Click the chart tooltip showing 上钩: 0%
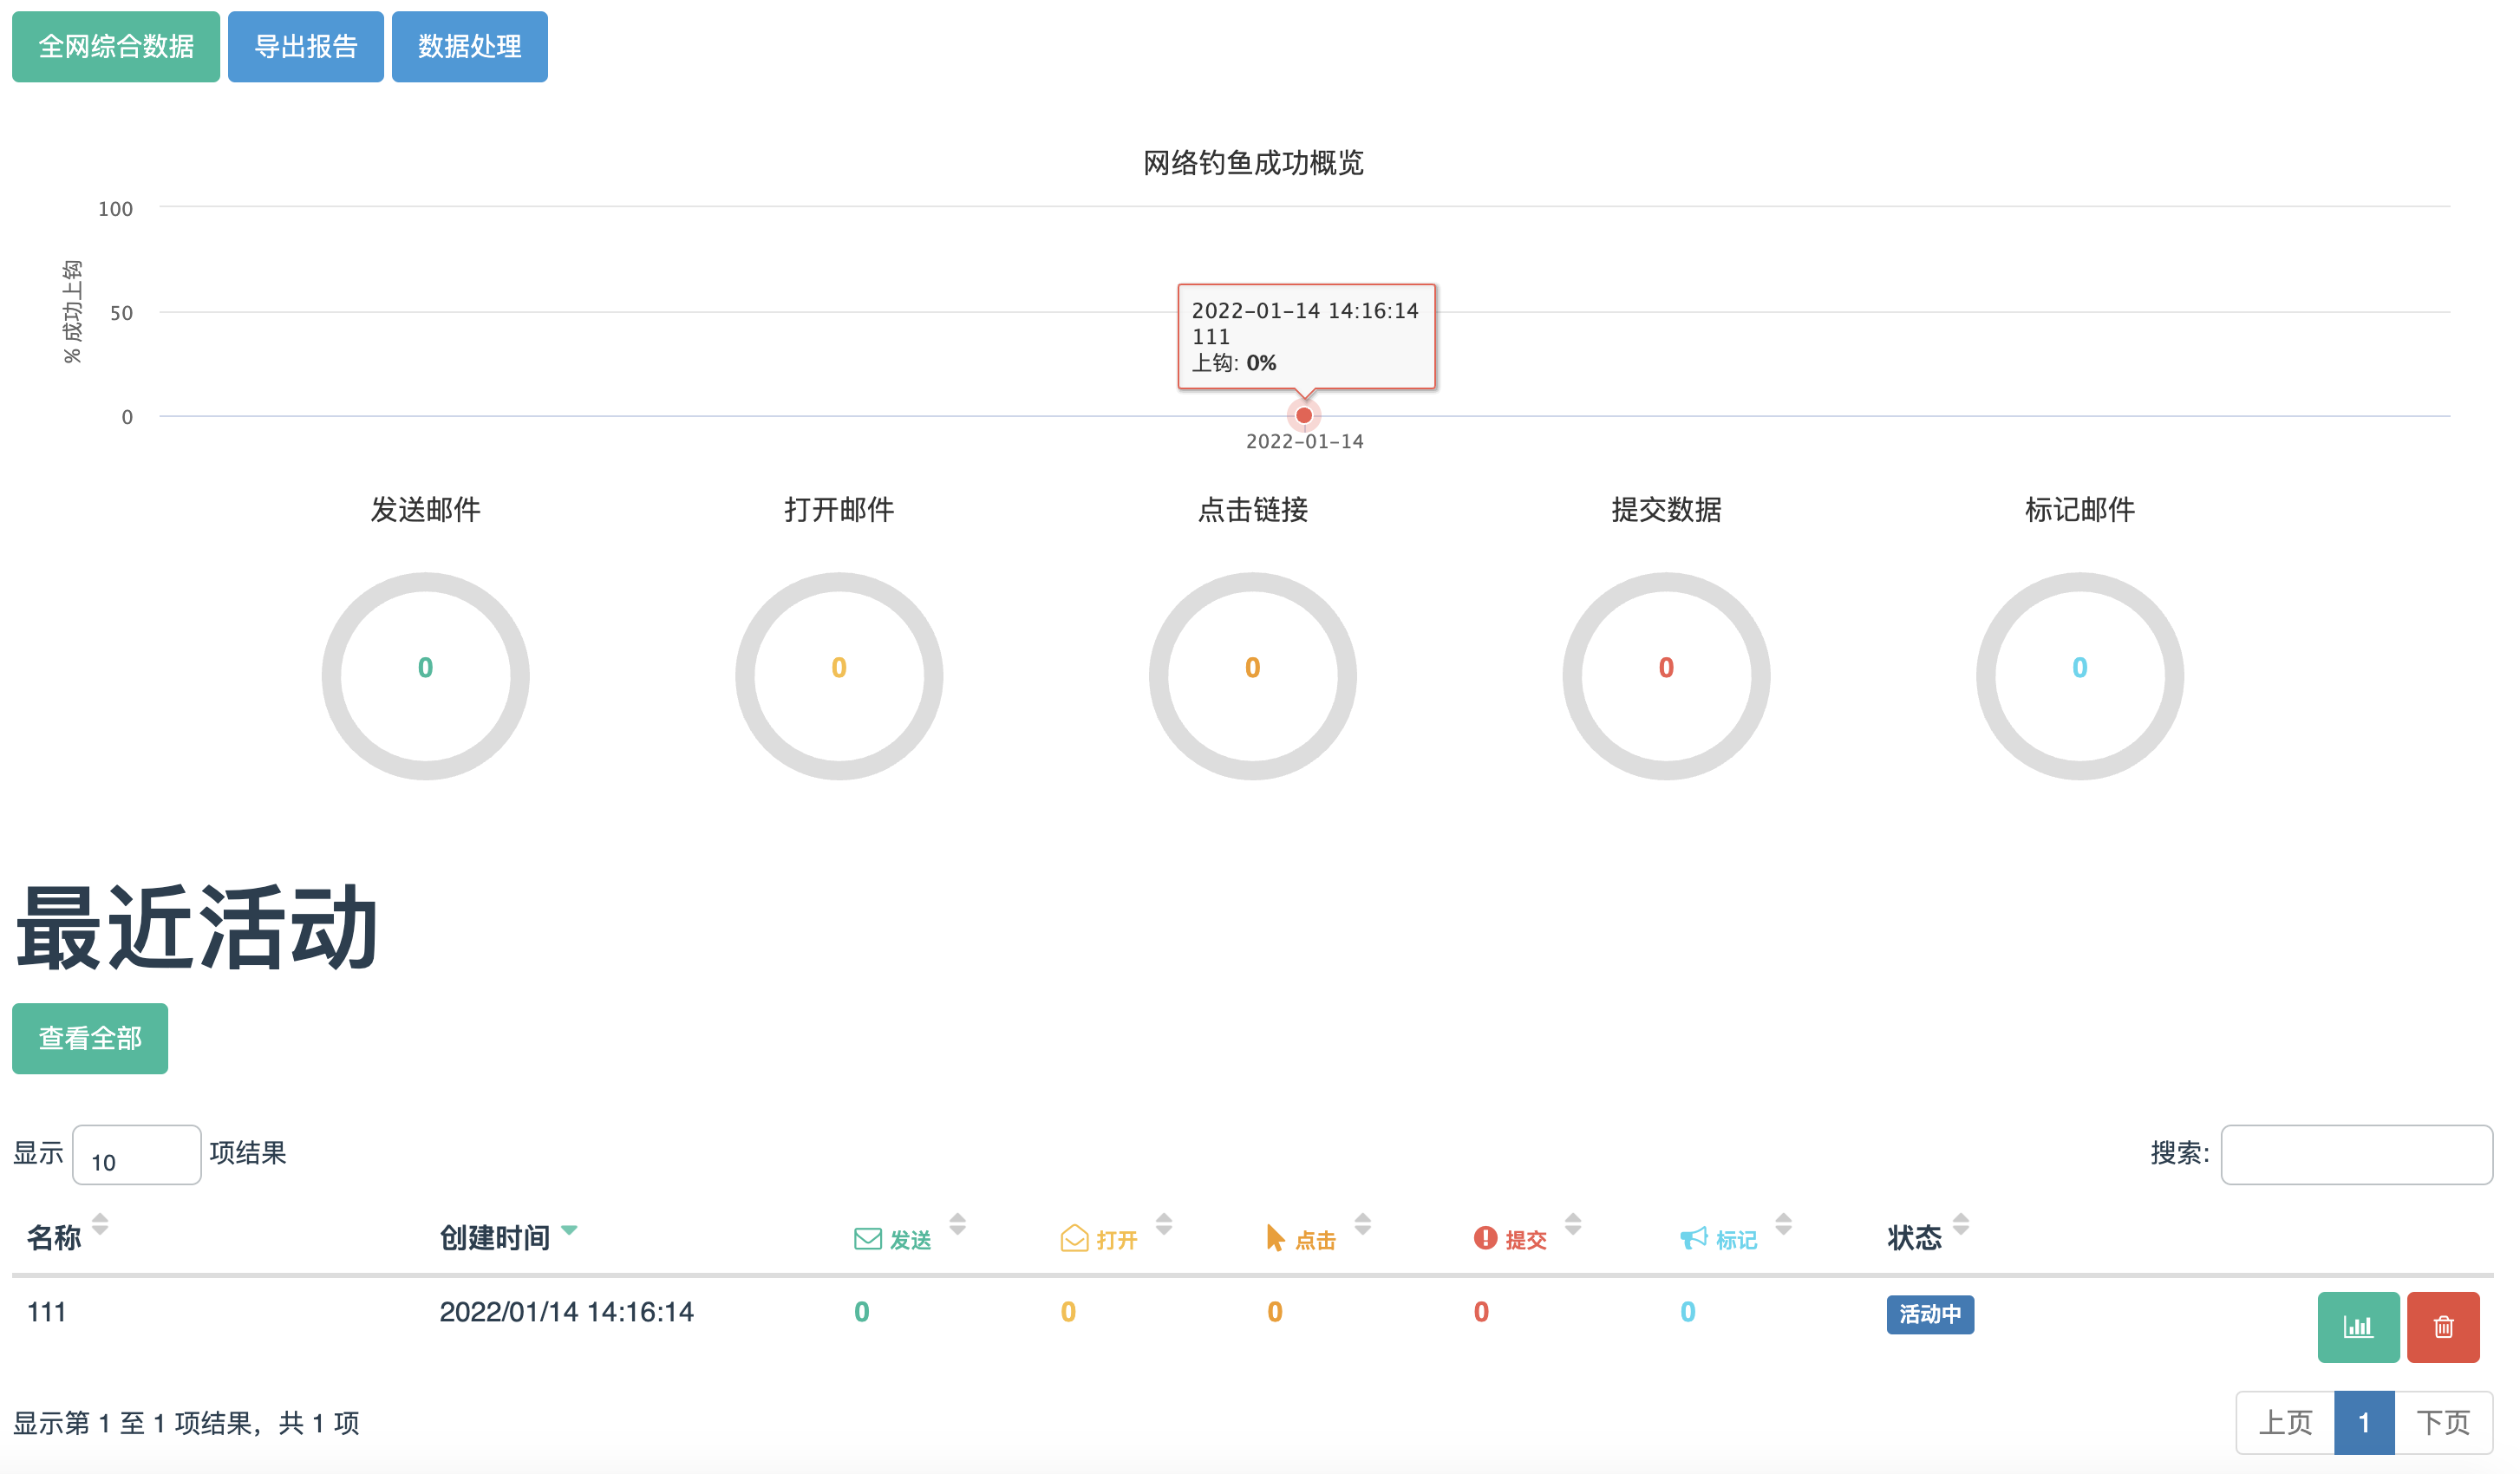Viewport: 2520px width, 1474px height. point(1306,337)
